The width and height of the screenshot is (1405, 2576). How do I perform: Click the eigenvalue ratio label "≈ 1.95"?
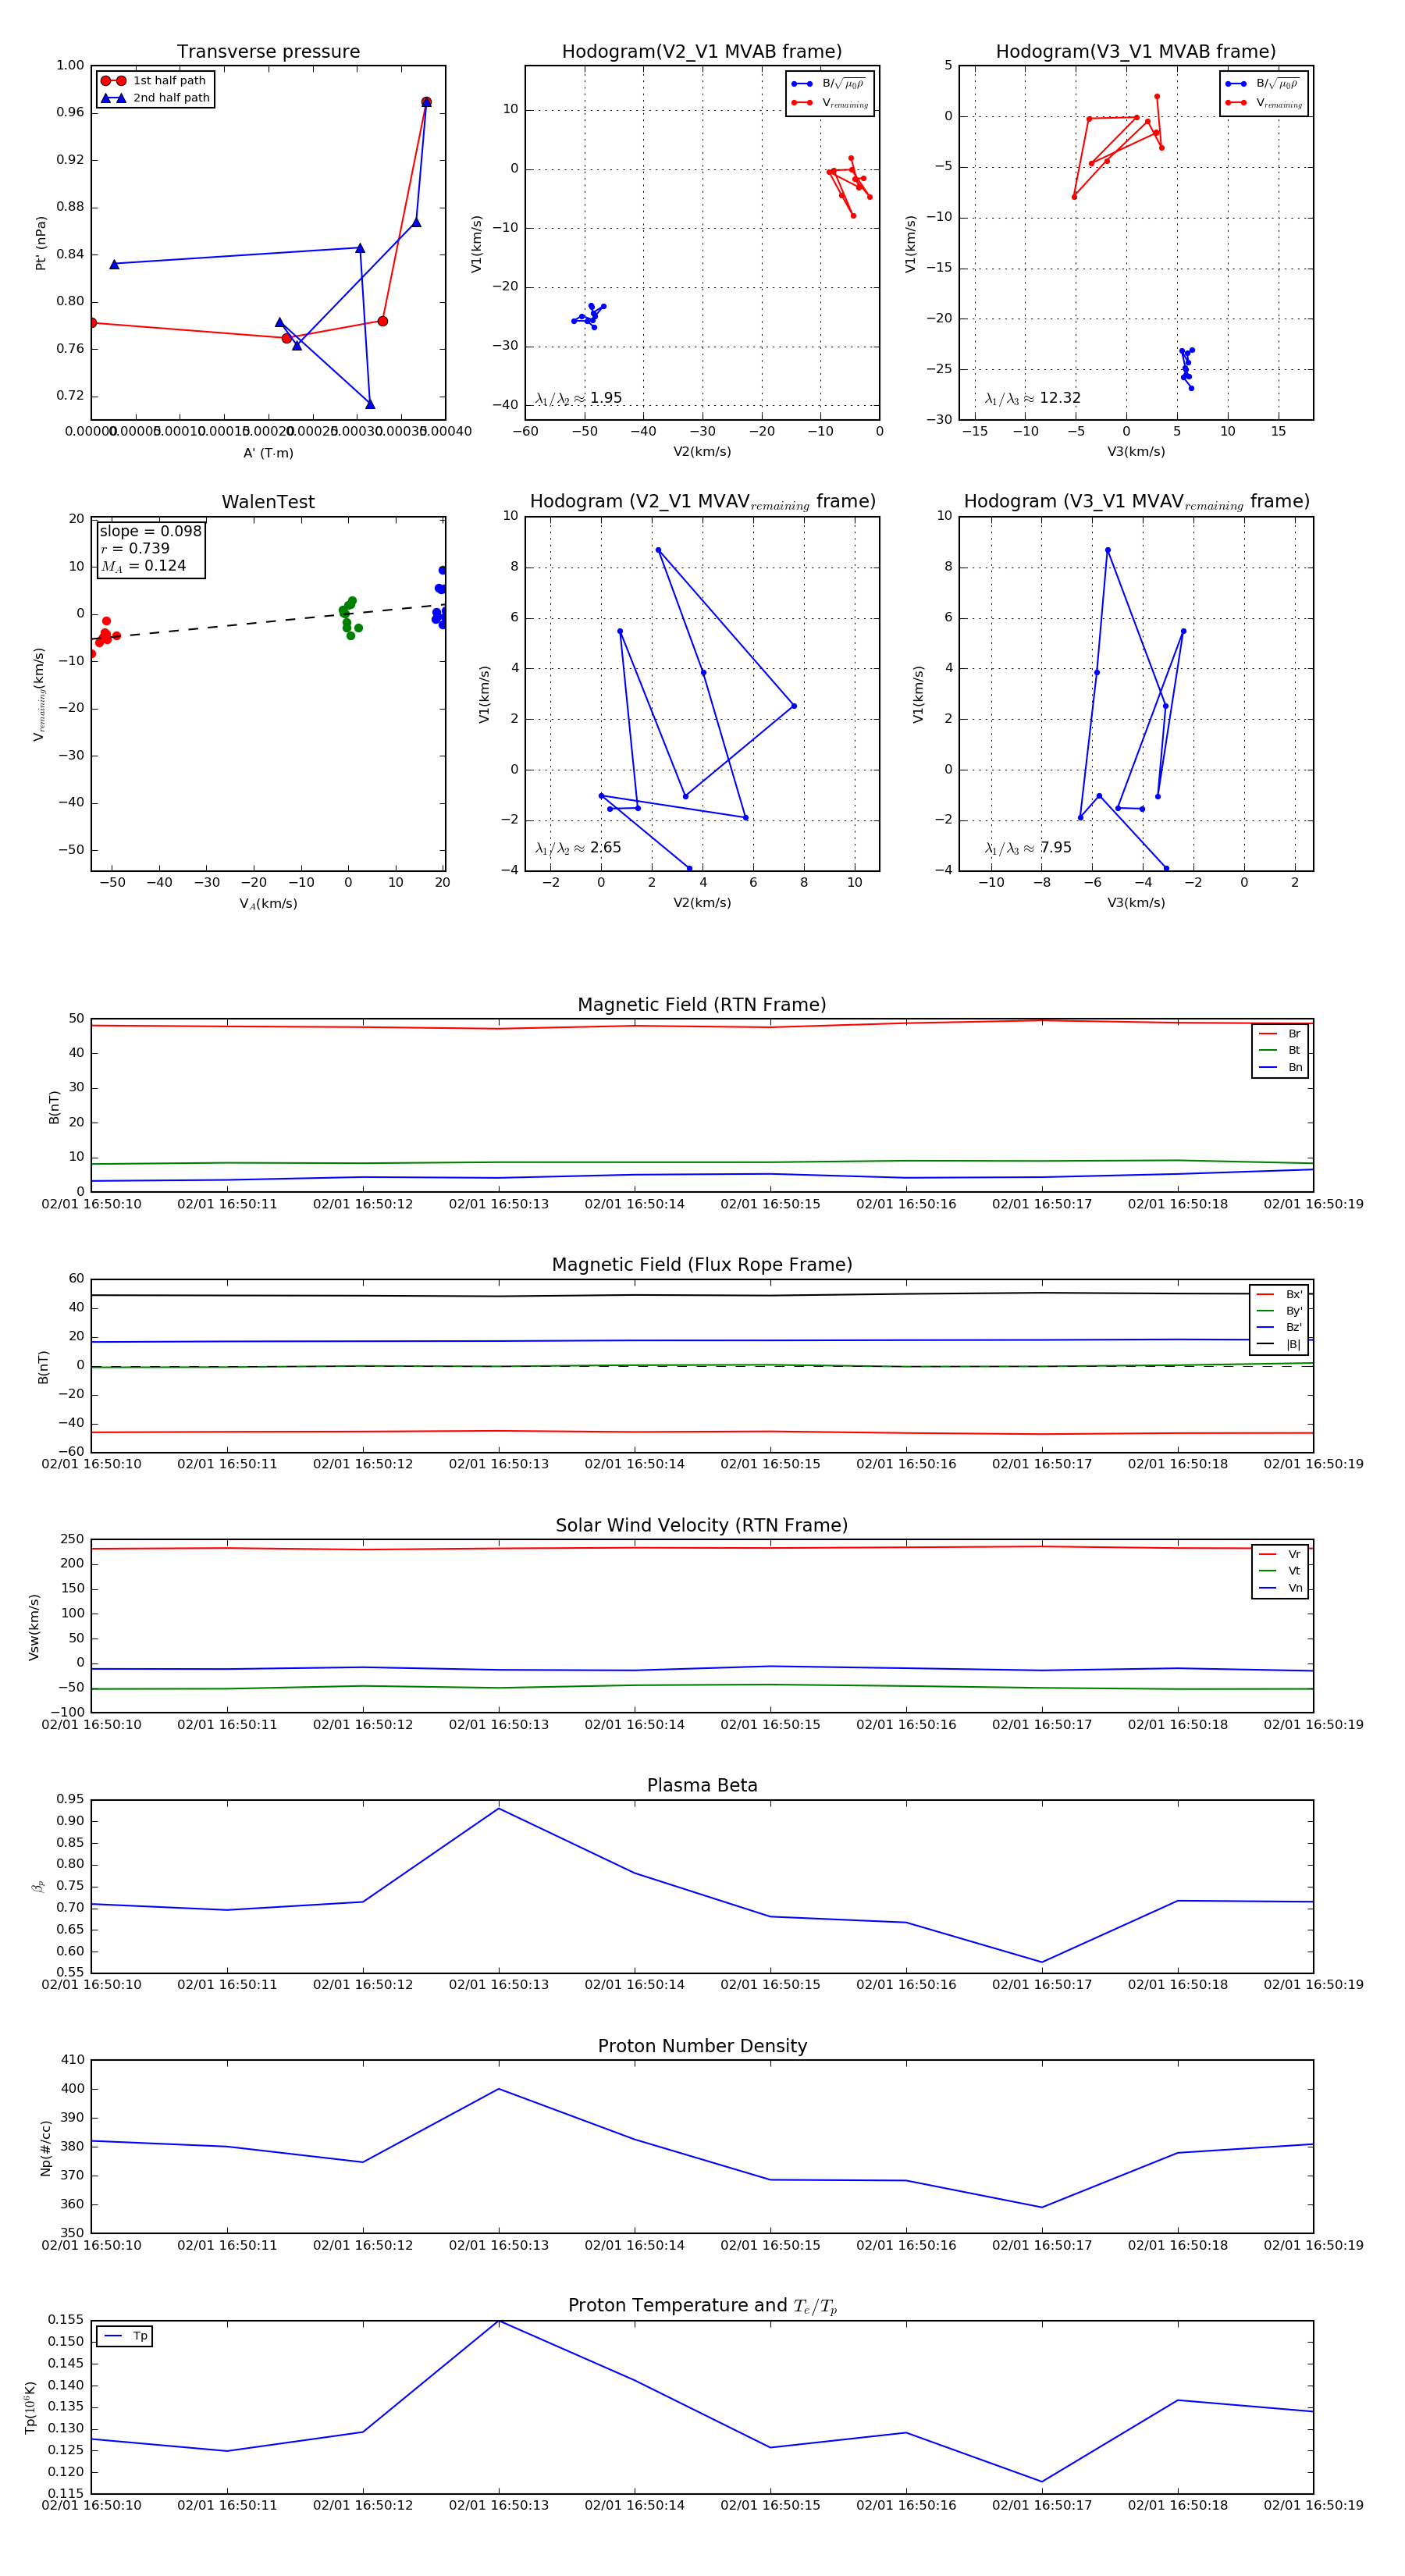click(579, 398)
